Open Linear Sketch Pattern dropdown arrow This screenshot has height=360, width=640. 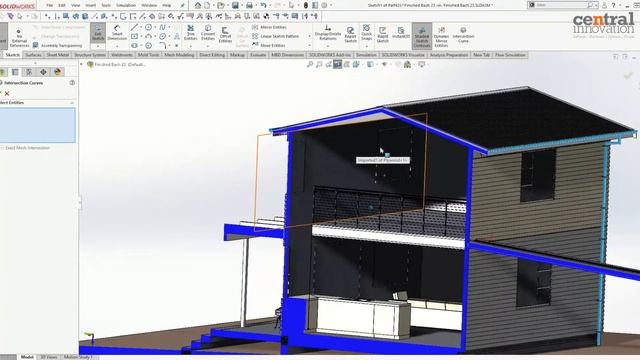coord(309,36)
